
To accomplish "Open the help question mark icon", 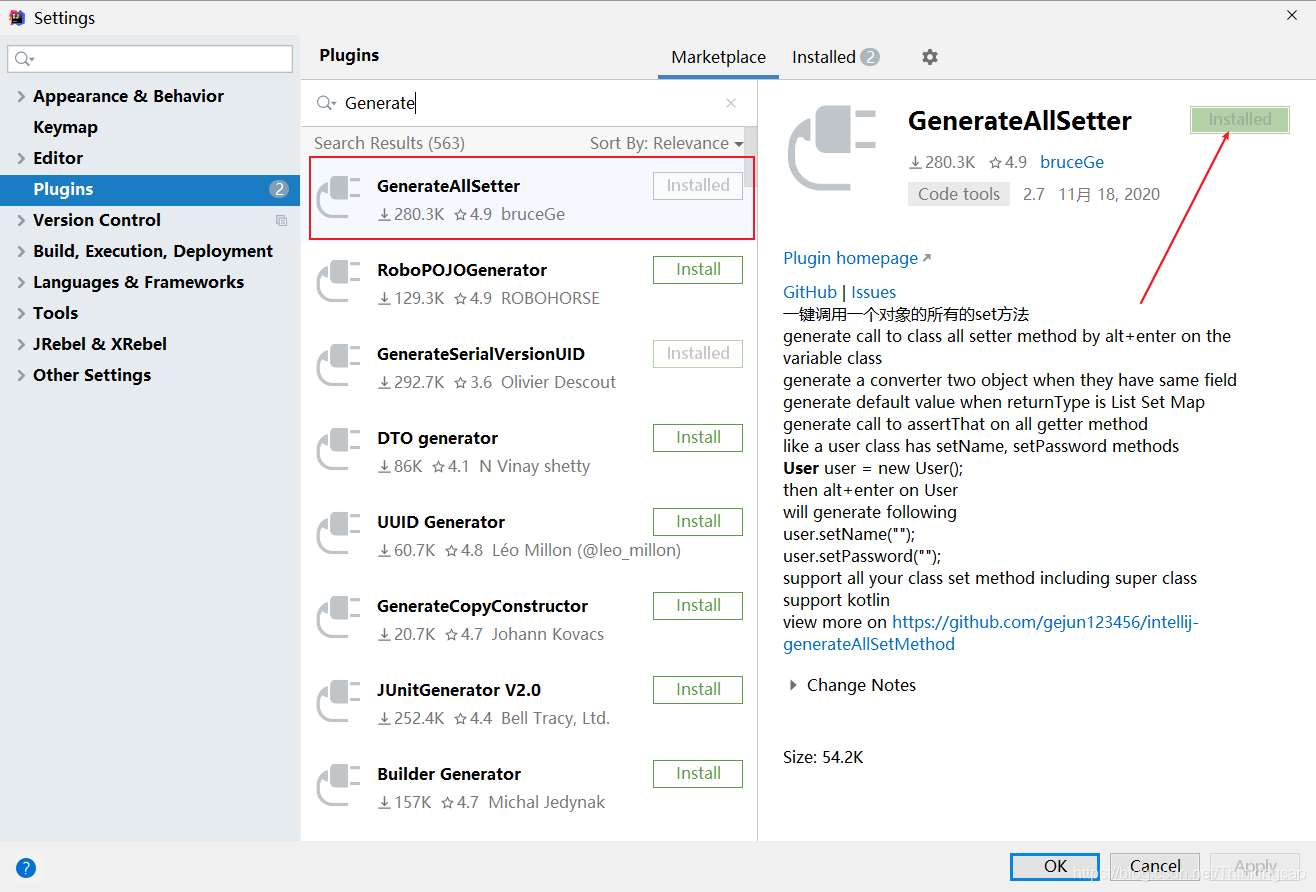I will pyautogui.click(x=26, y=867).
